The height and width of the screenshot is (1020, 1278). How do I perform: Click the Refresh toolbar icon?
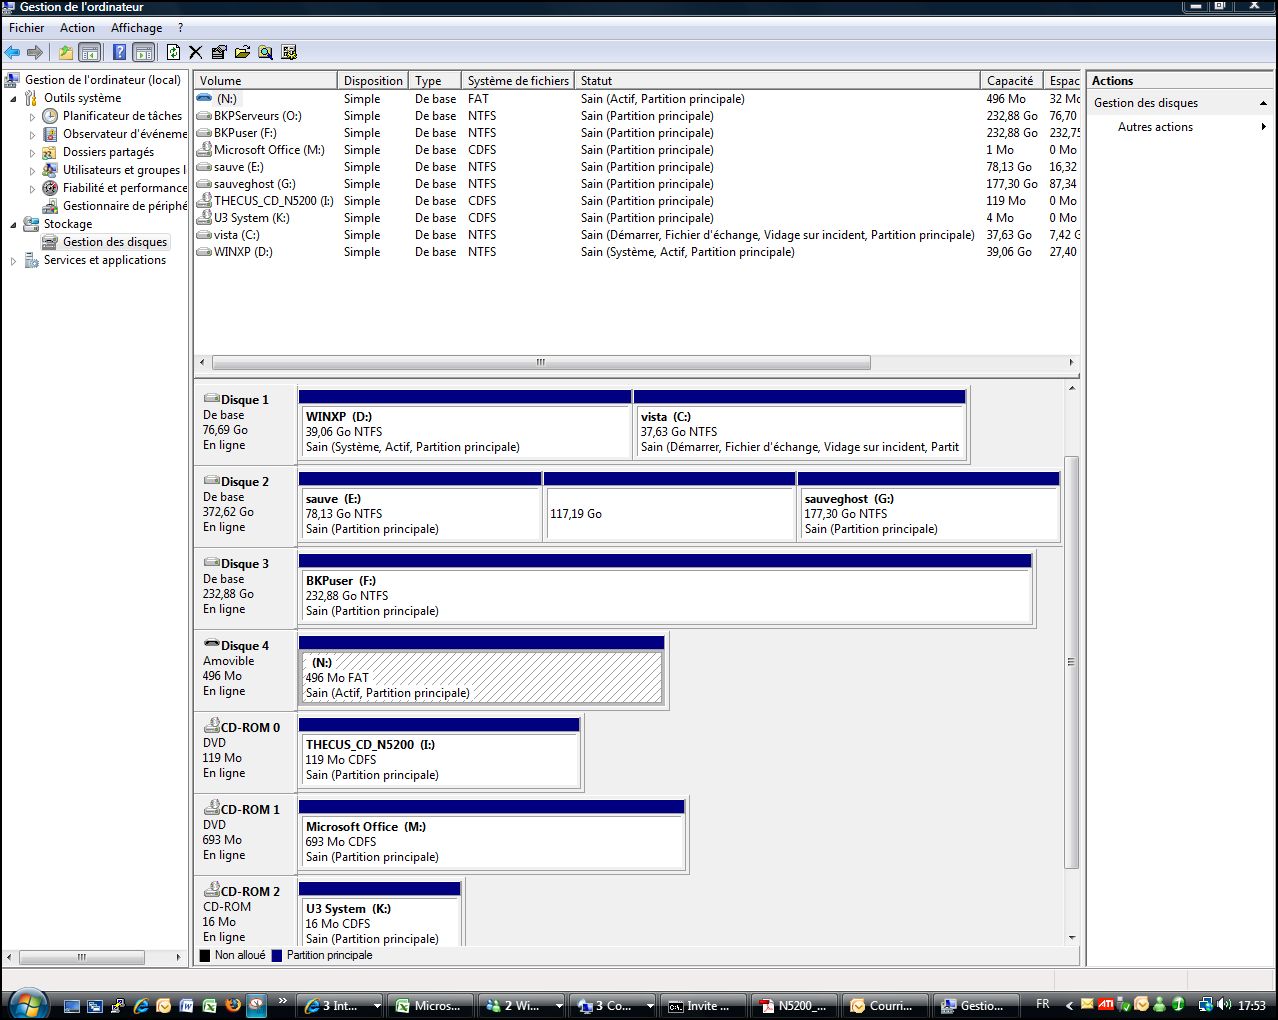click(x=173, y=52)
